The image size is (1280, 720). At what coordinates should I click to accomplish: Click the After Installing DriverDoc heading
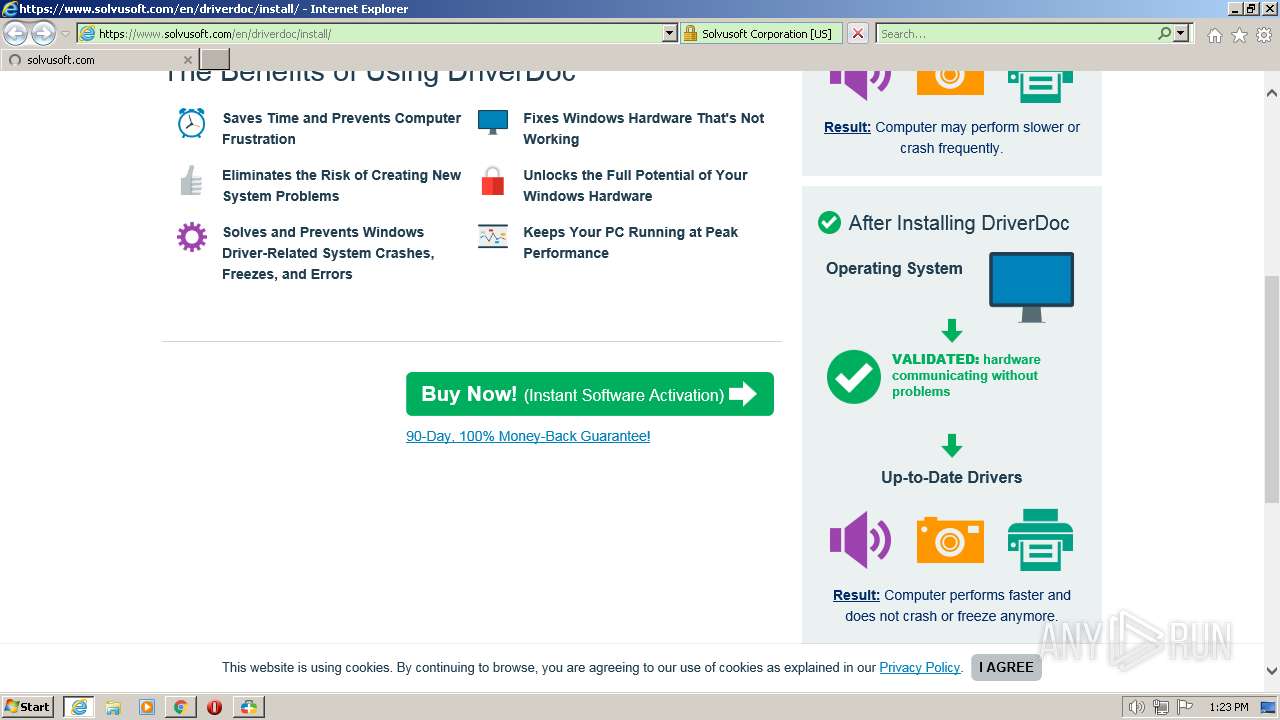tap(959, 222)
